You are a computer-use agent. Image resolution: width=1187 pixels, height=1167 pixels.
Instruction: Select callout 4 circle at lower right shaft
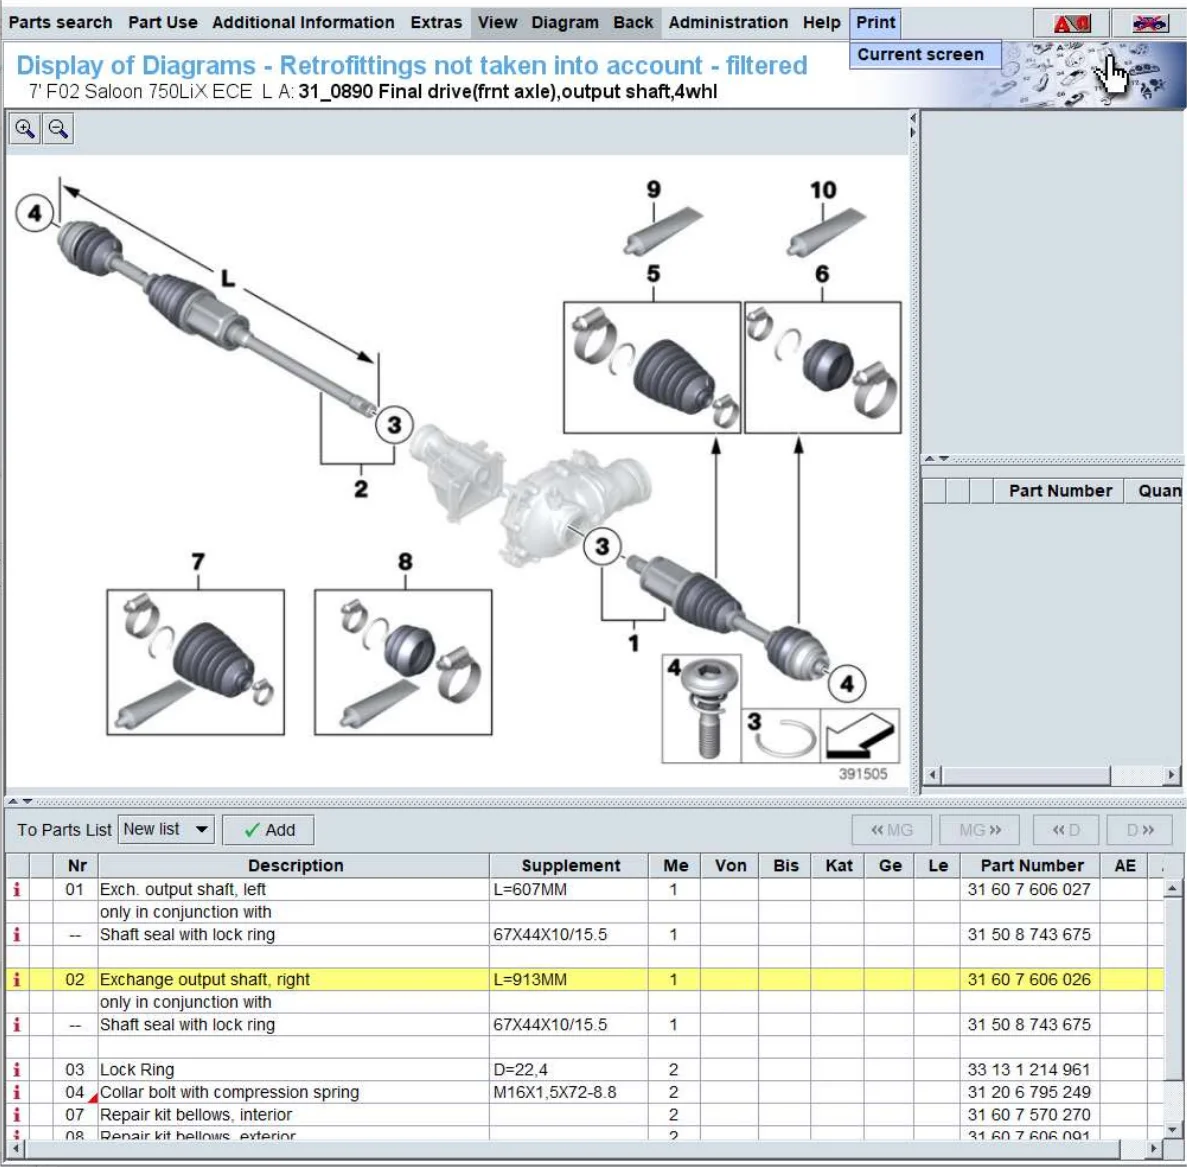[x=846, y=684]
